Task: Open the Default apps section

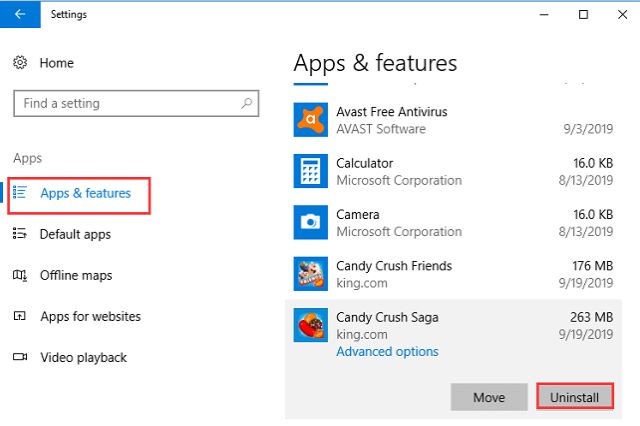Action: point(75,234)
